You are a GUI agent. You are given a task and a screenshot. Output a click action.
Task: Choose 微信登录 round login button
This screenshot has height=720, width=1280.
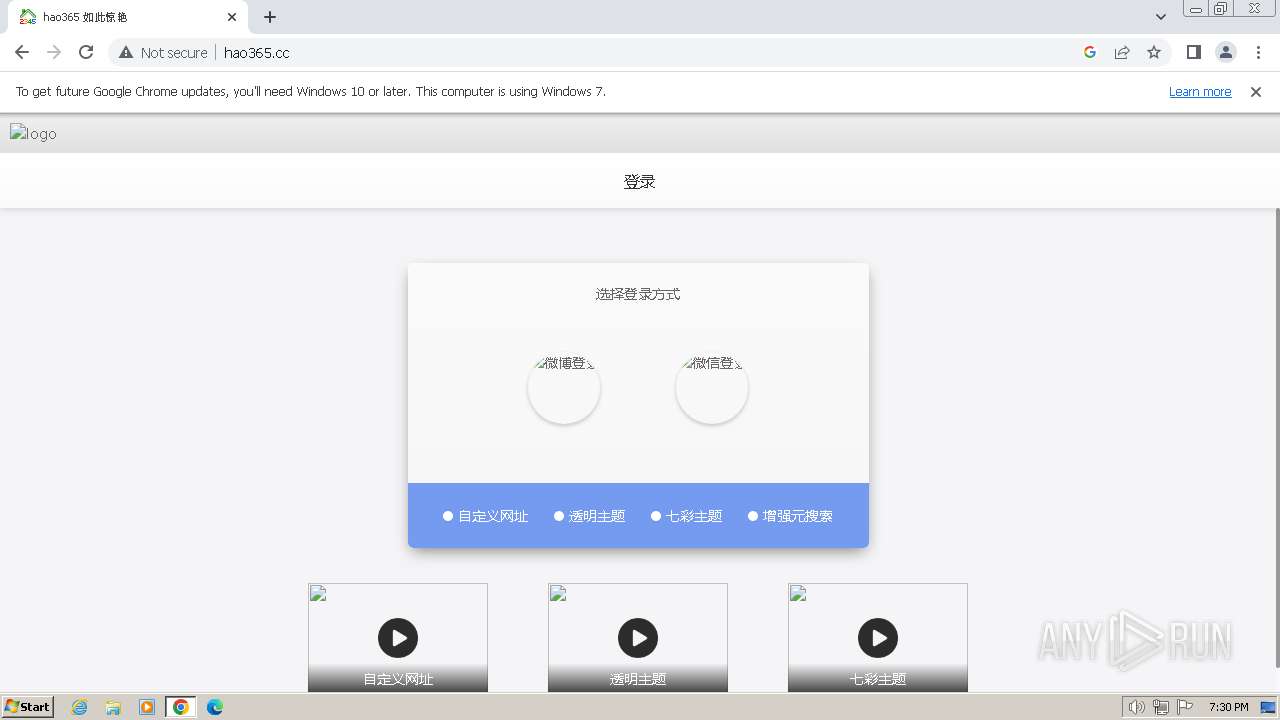click(712, 388)
